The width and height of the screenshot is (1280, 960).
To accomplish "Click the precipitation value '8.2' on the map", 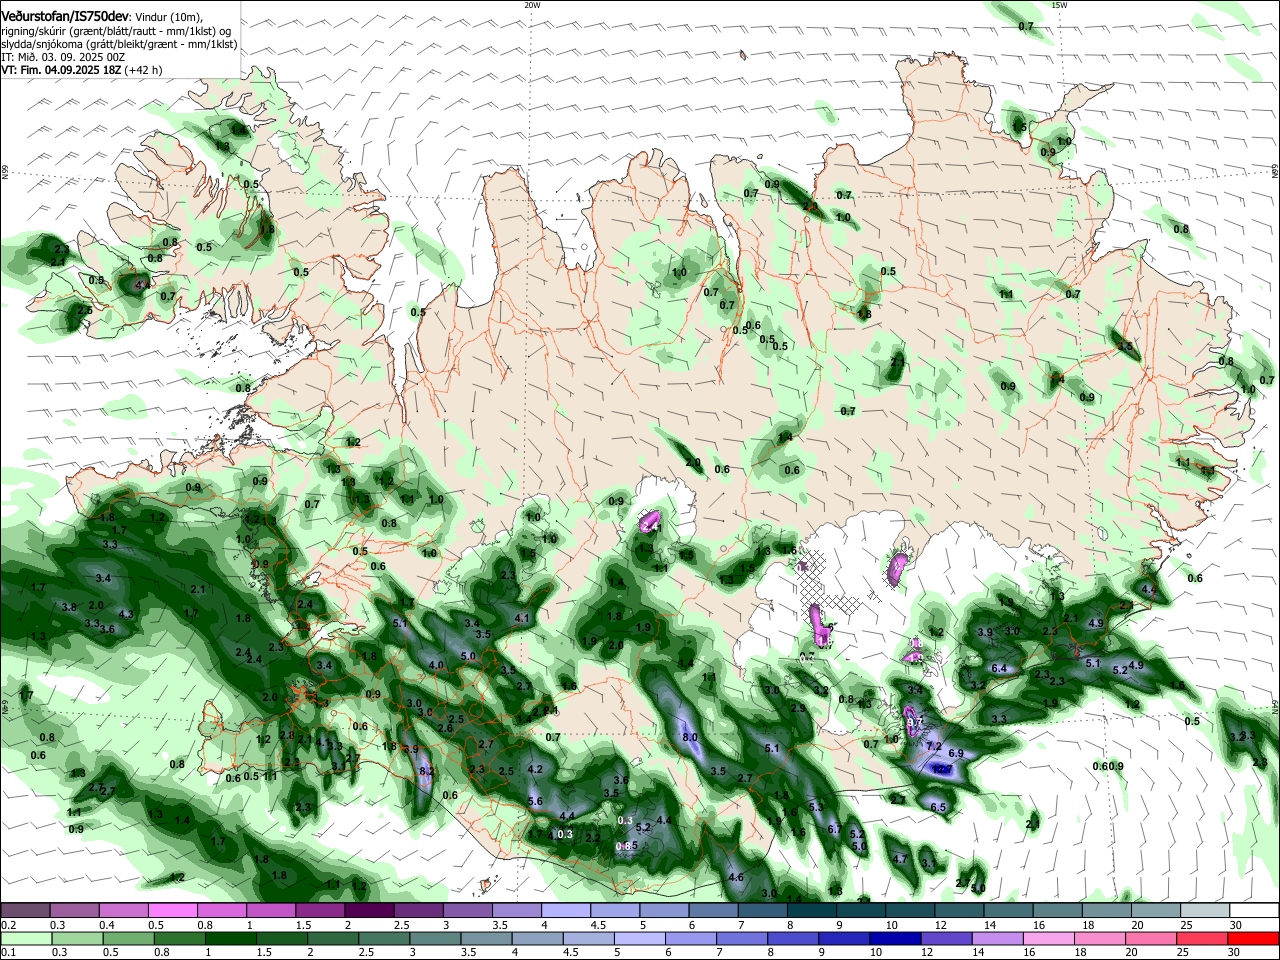I will click(426, 771).
